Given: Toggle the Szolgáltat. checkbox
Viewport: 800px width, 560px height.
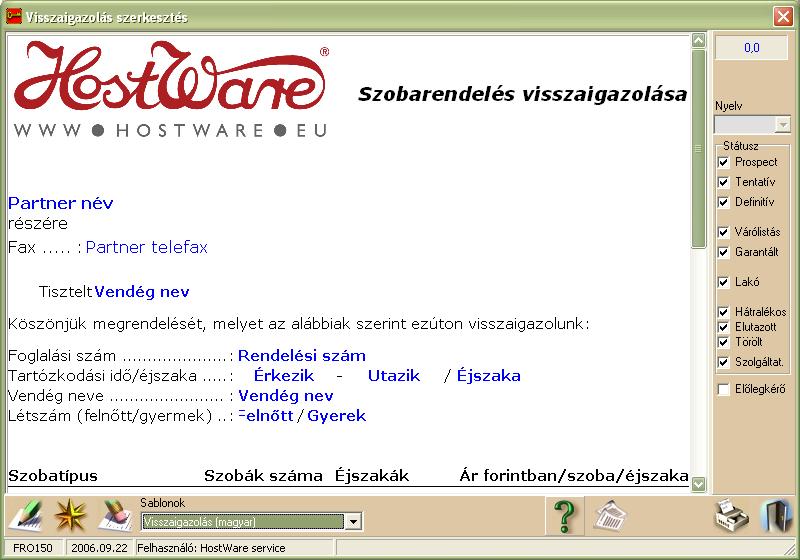Looking at the screenshot, I should [x=723, y=362].
